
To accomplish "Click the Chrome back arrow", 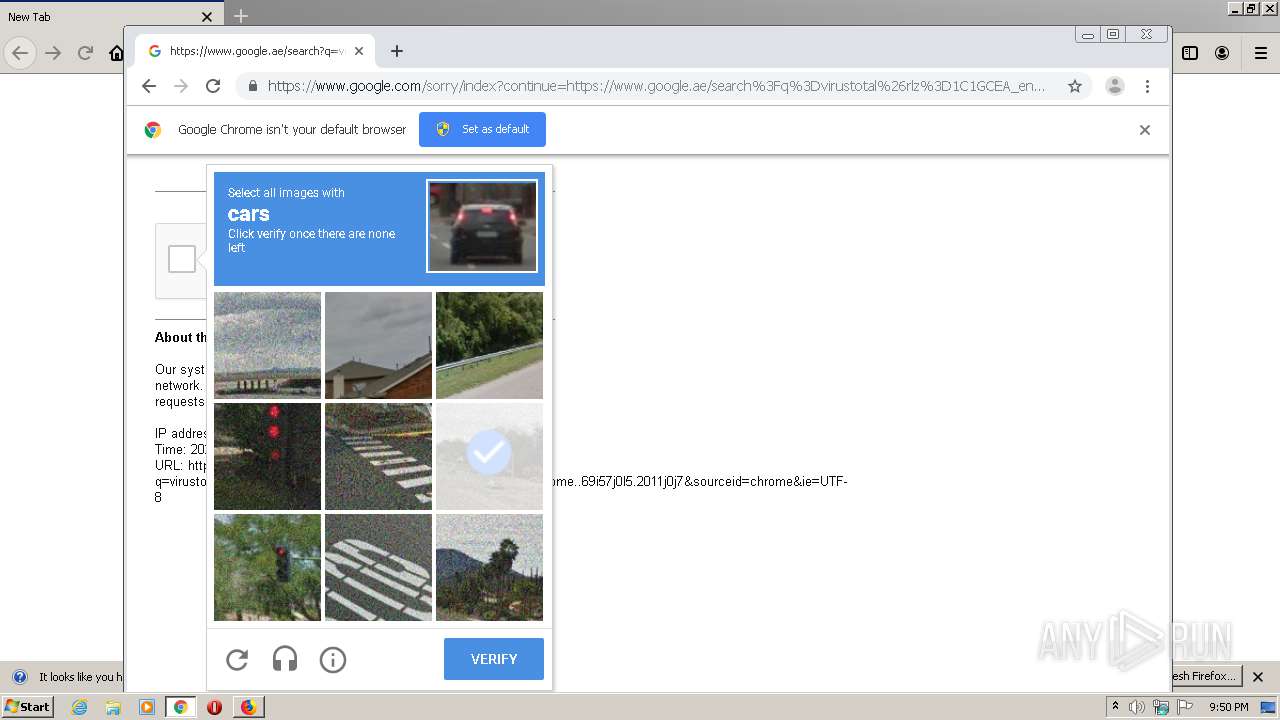I will tap(149, 86).
